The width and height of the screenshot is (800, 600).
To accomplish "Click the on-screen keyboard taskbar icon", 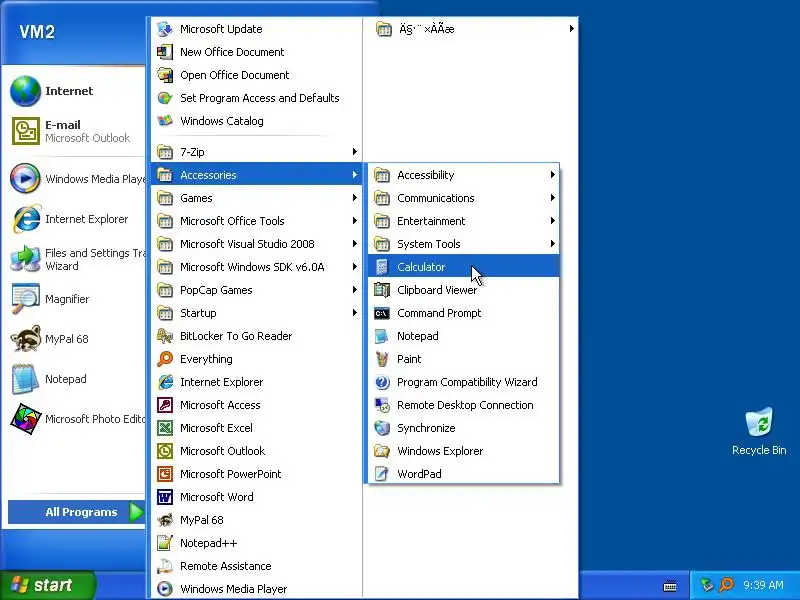I will (670, 586).
